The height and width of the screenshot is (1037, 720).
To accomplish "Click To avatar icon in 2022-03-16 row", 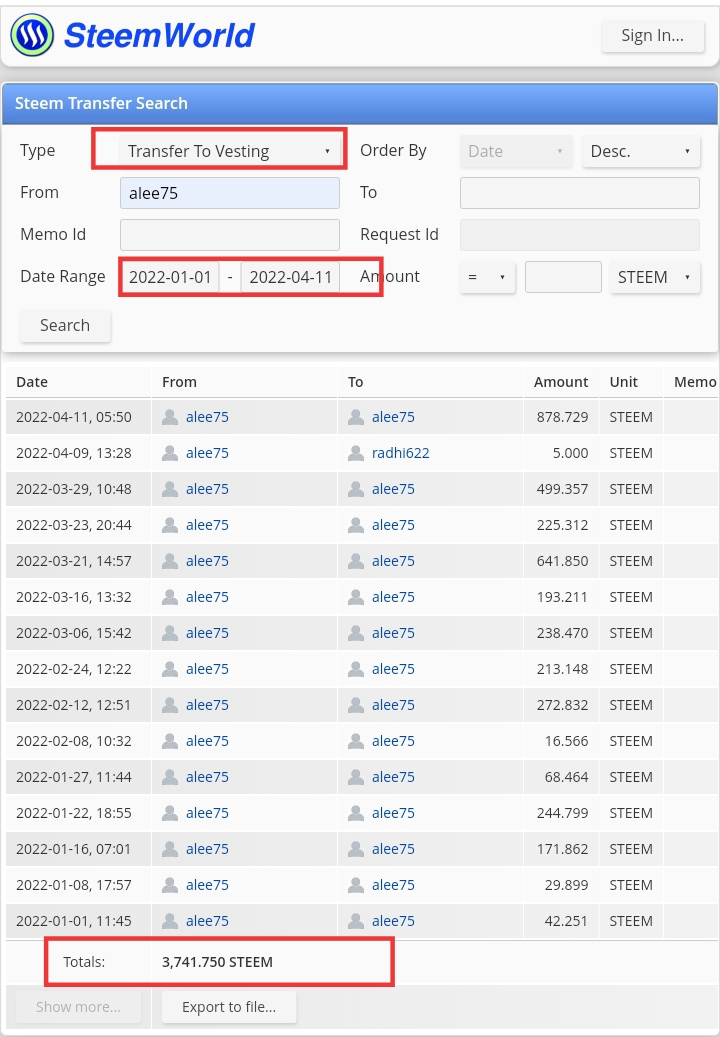I will click(356, 597).
